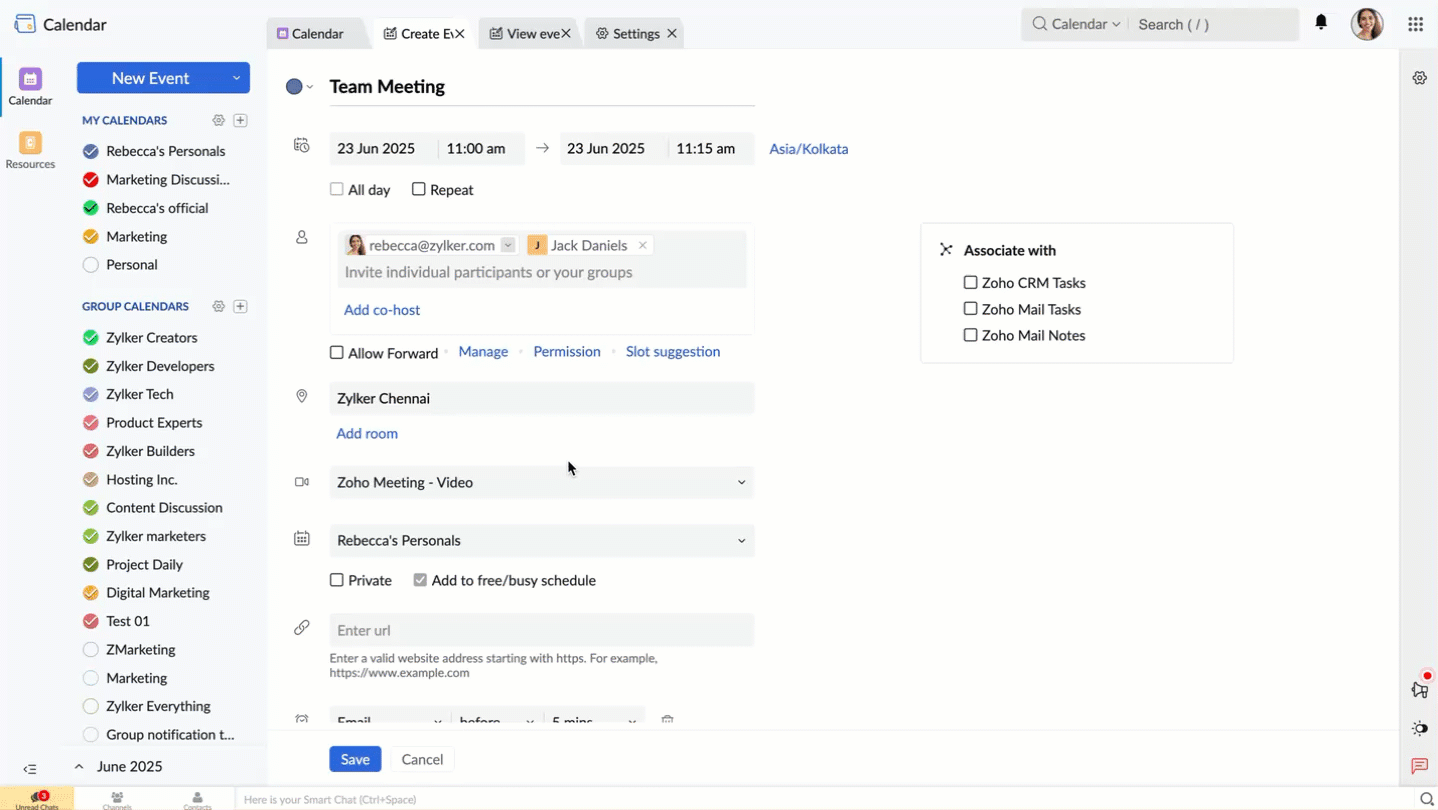Open My Calendars settings gear
The image size is (1438, 810).
click(218, 120)
